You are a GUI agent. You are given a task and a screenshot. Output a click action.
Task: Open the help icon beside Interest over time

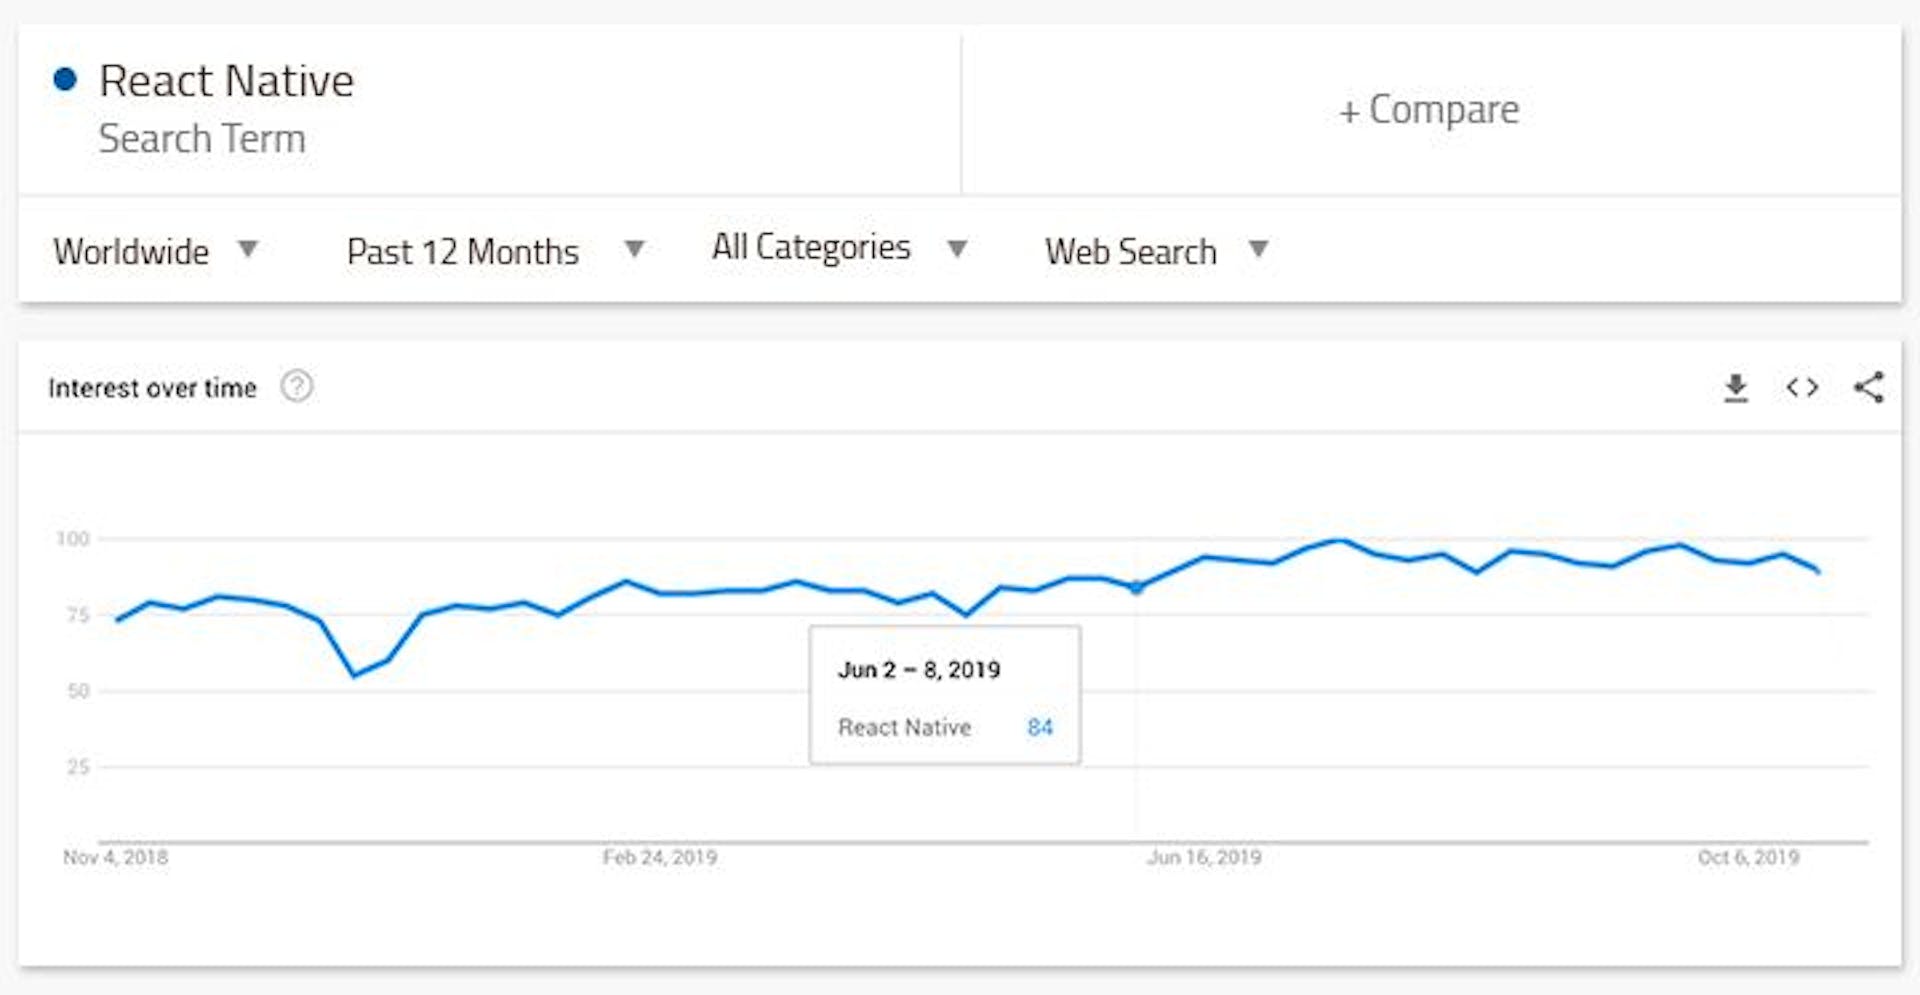coord(296,386)
